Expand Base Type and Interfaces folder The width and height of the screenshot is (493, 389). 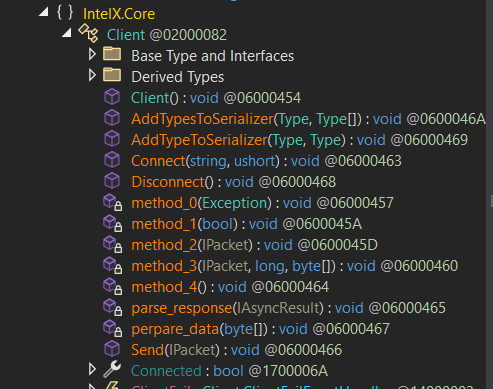pos(92,55)
